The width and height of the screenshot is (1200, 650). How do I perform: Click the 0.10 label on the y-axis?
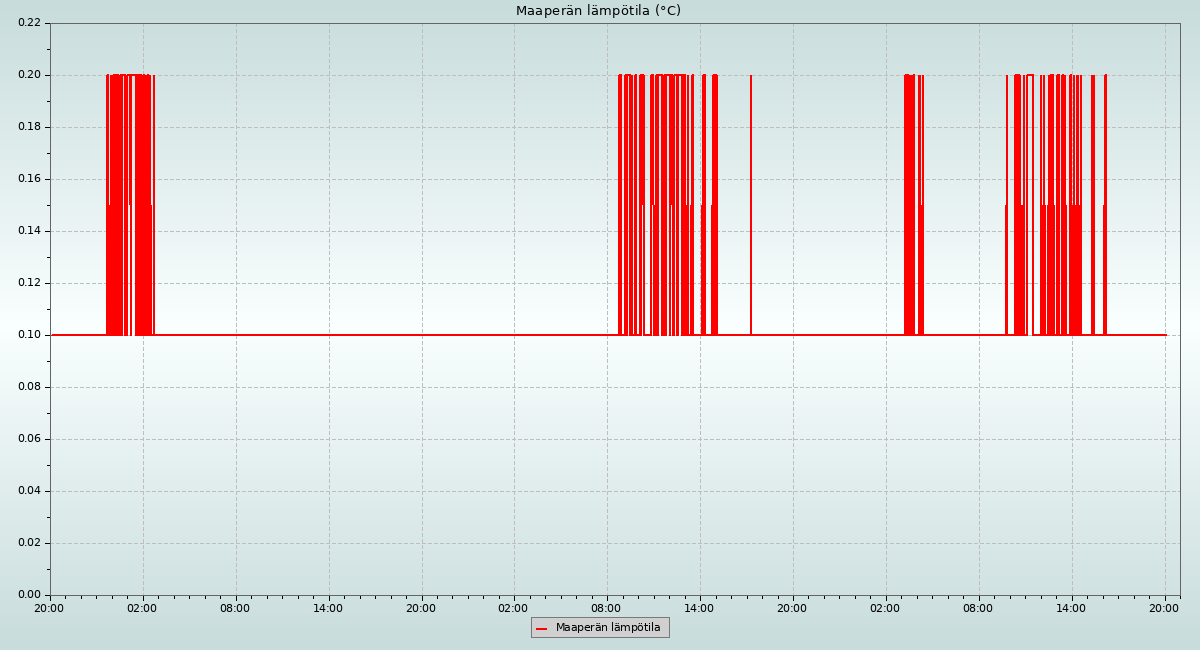29,335
